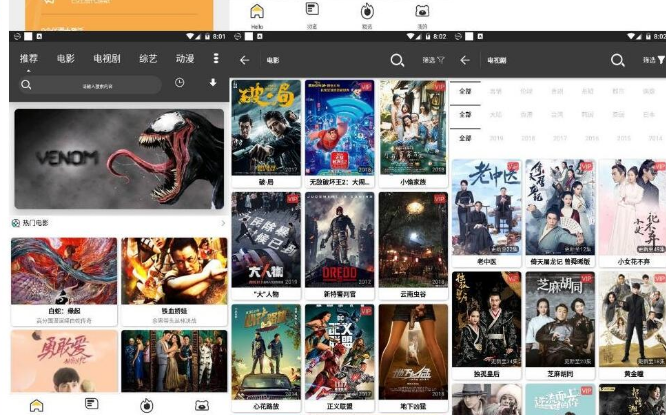Viewport: 666px width, 415px height.
Task: Open search on the 电影 screen
Action: click(x=397, y=60)
